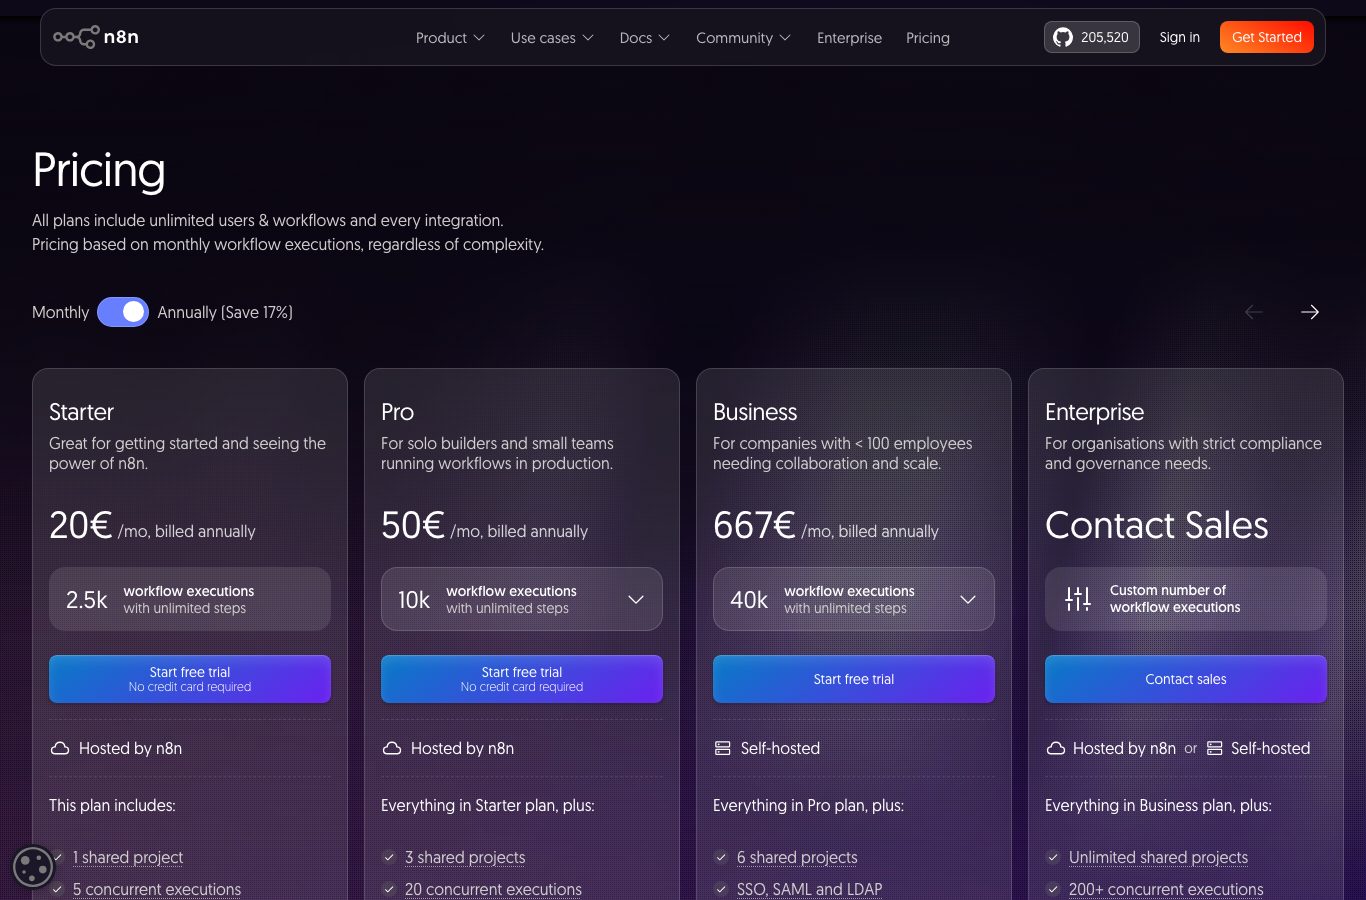Click Unlimited shared projects feature
1366x900 pixels.
pos(1158,857)
